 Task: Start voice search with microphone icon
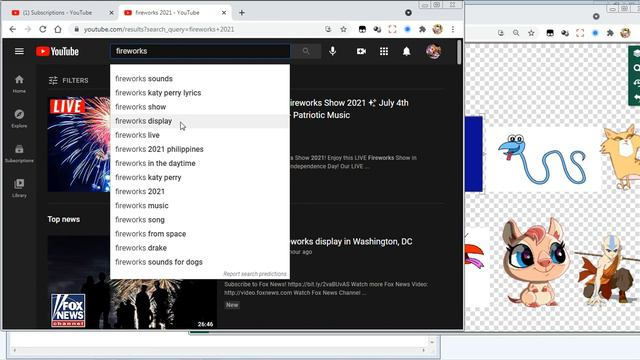[333, 51]
